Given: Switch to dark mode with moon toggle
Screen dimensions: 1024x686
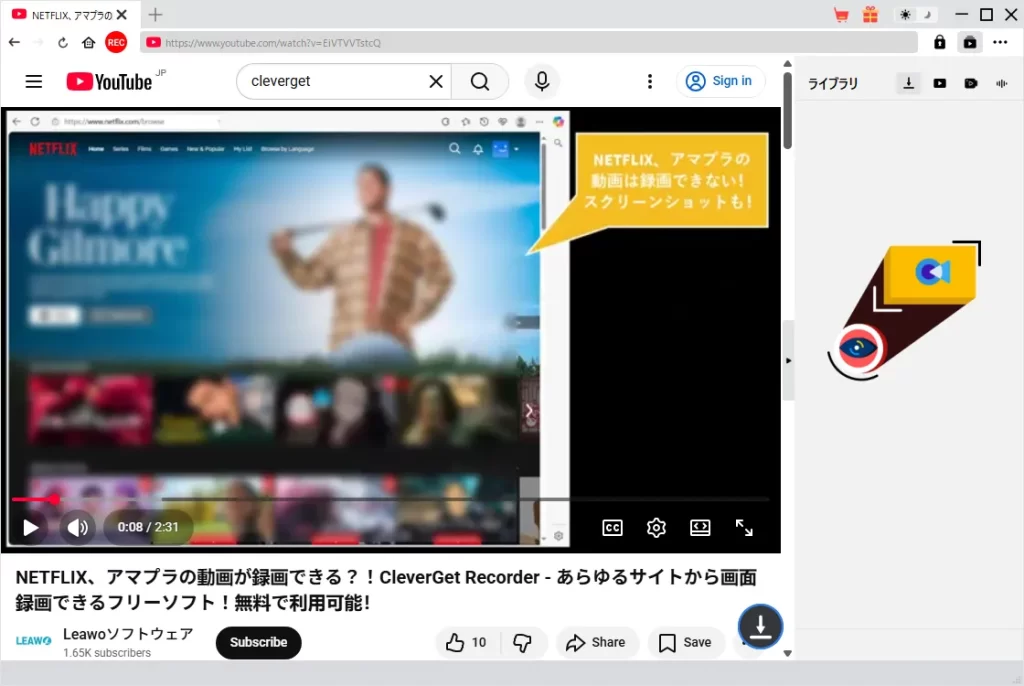Looking at the screenshot, I should (927, 15).
